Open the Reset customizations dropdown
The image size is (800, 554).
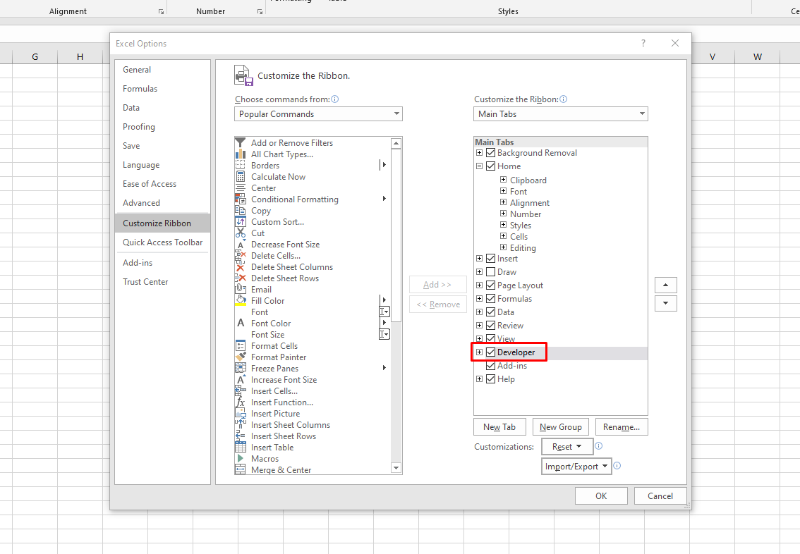click(x=567, y=446)
